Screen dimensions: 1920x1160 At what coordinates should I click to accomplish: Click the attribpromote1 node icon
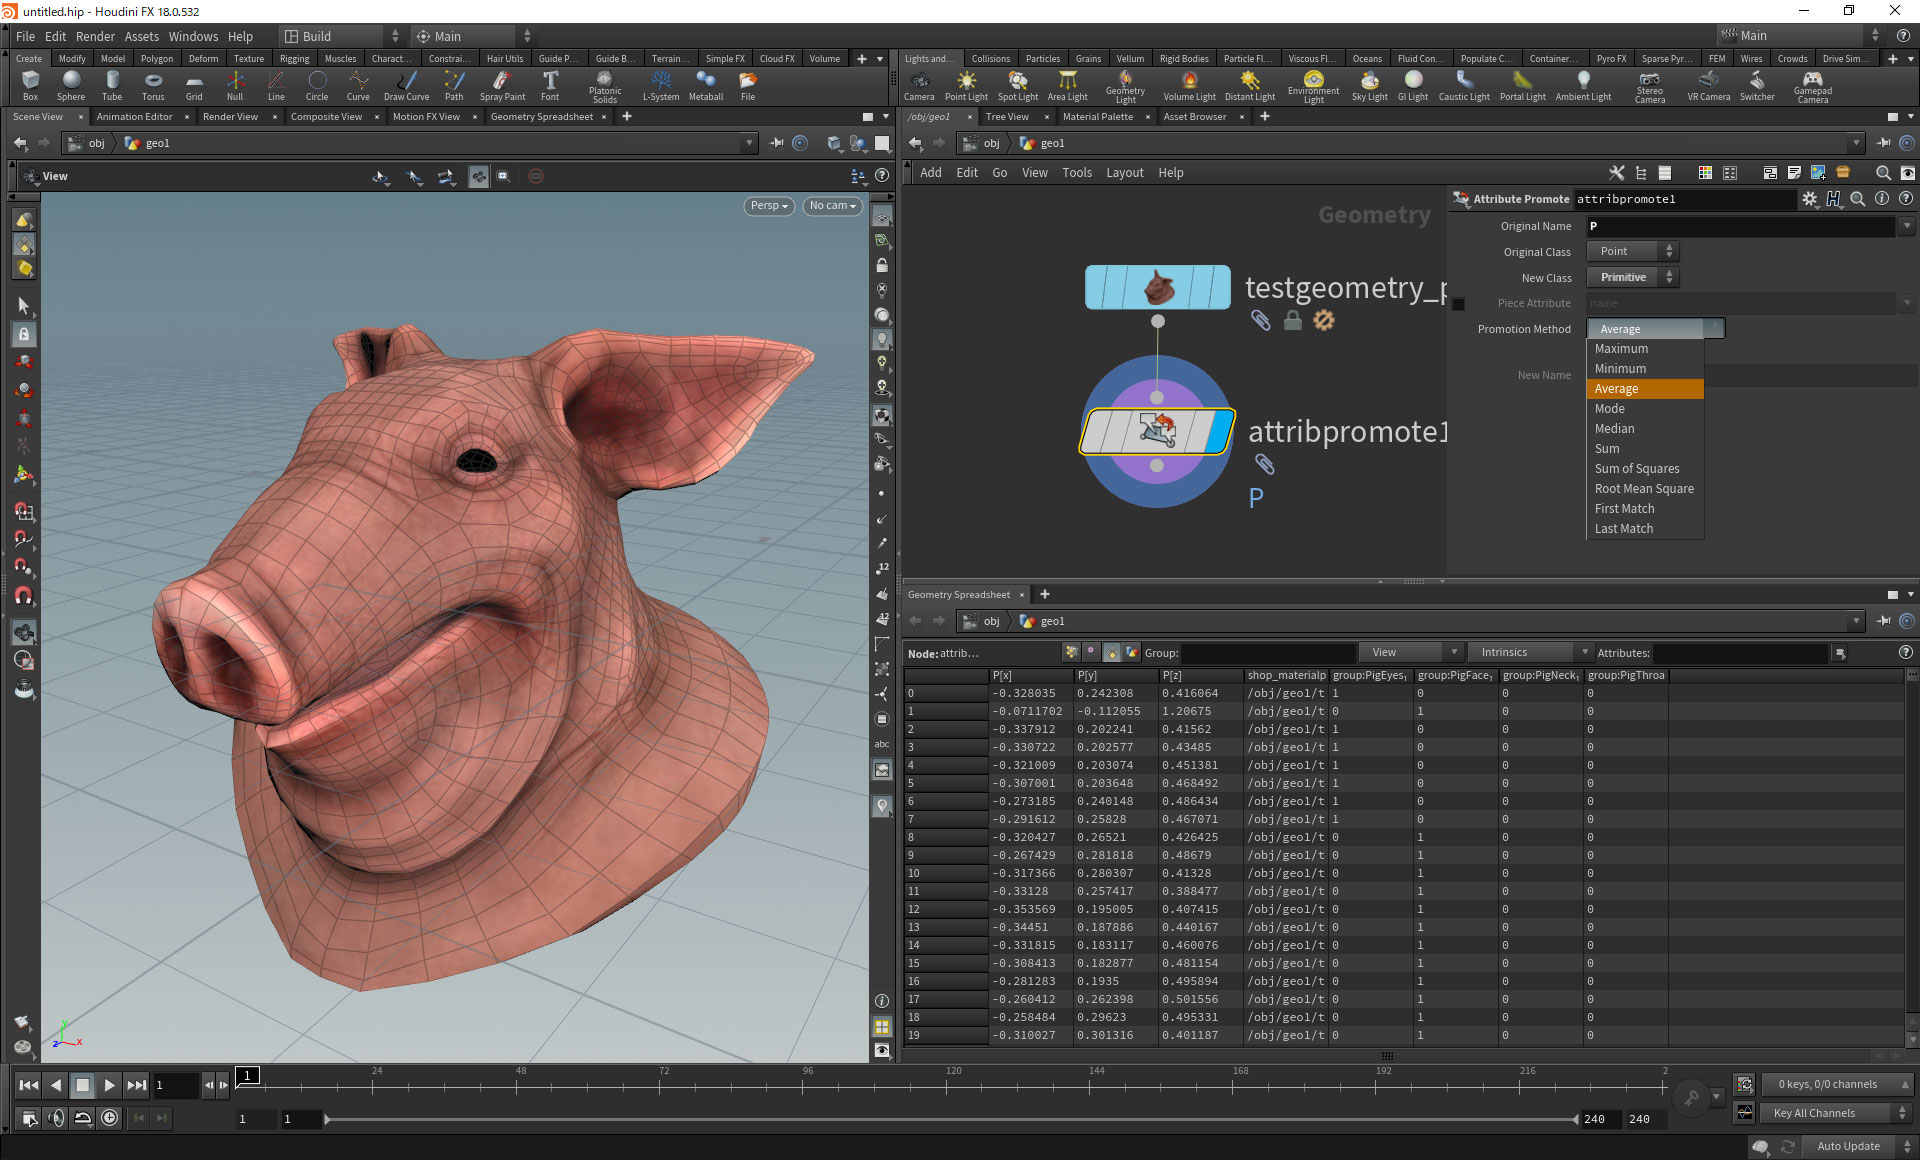[1157, 431]
